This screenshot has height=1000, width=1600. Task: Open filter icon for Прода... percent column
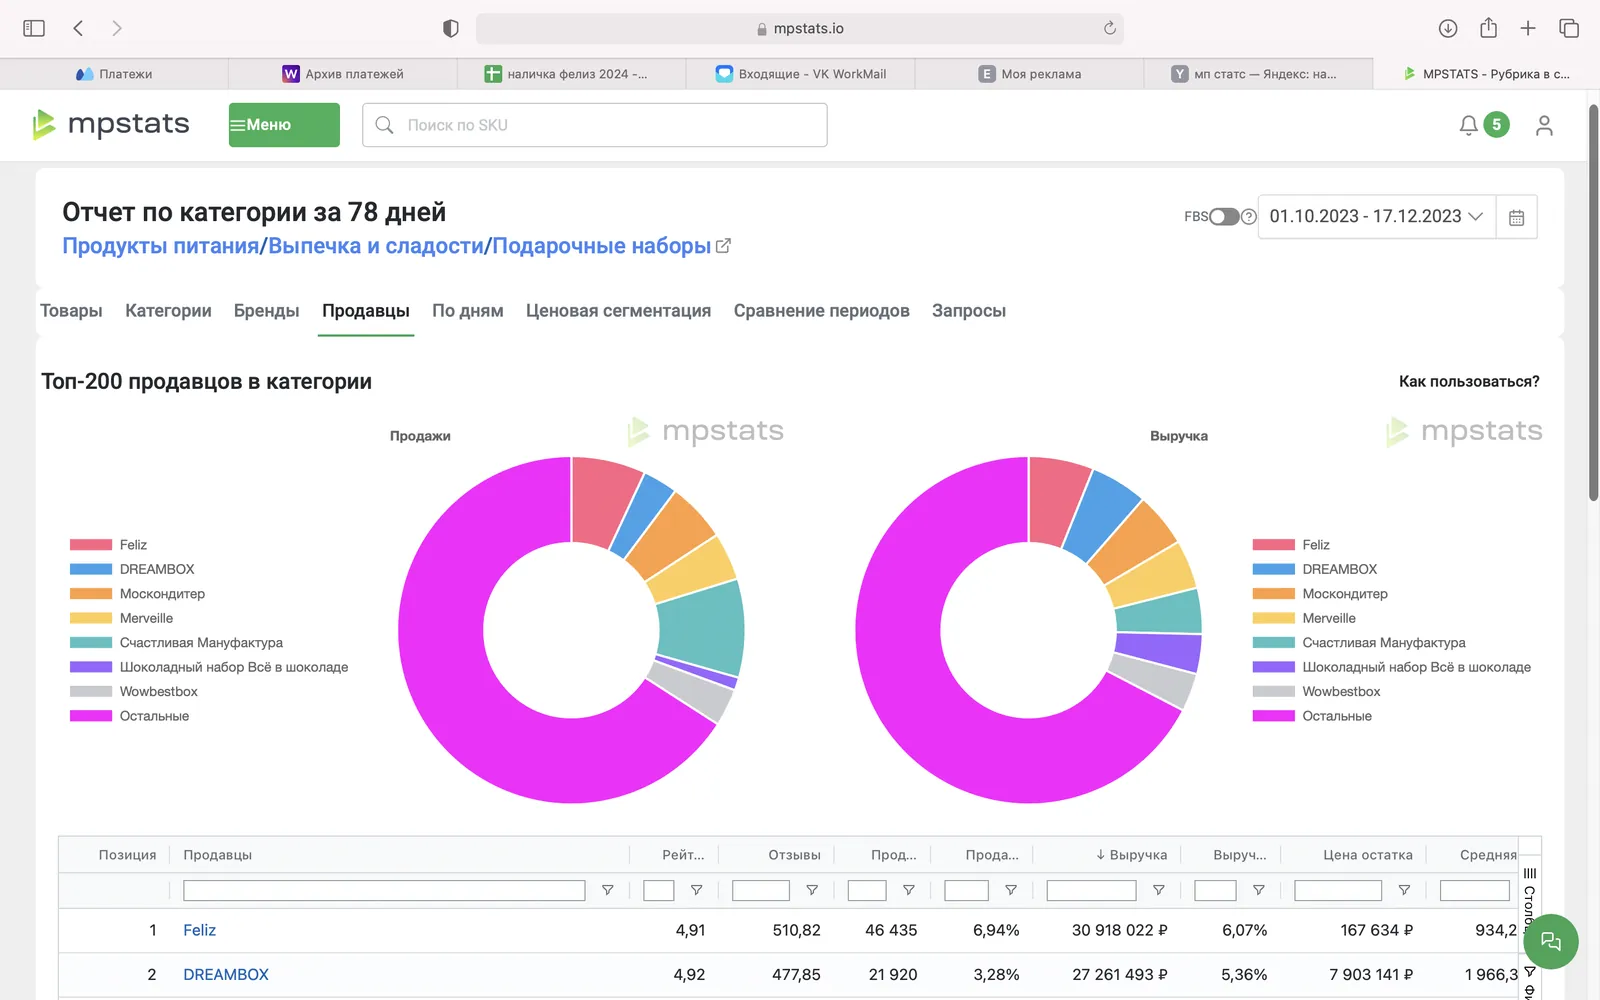tap(1011, 890)
